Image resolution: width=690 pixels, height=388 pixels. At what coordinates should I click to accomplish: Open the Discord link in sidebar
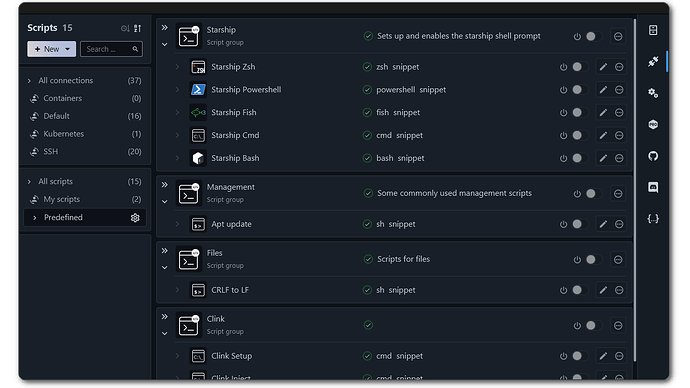click(x=653, y=187)
